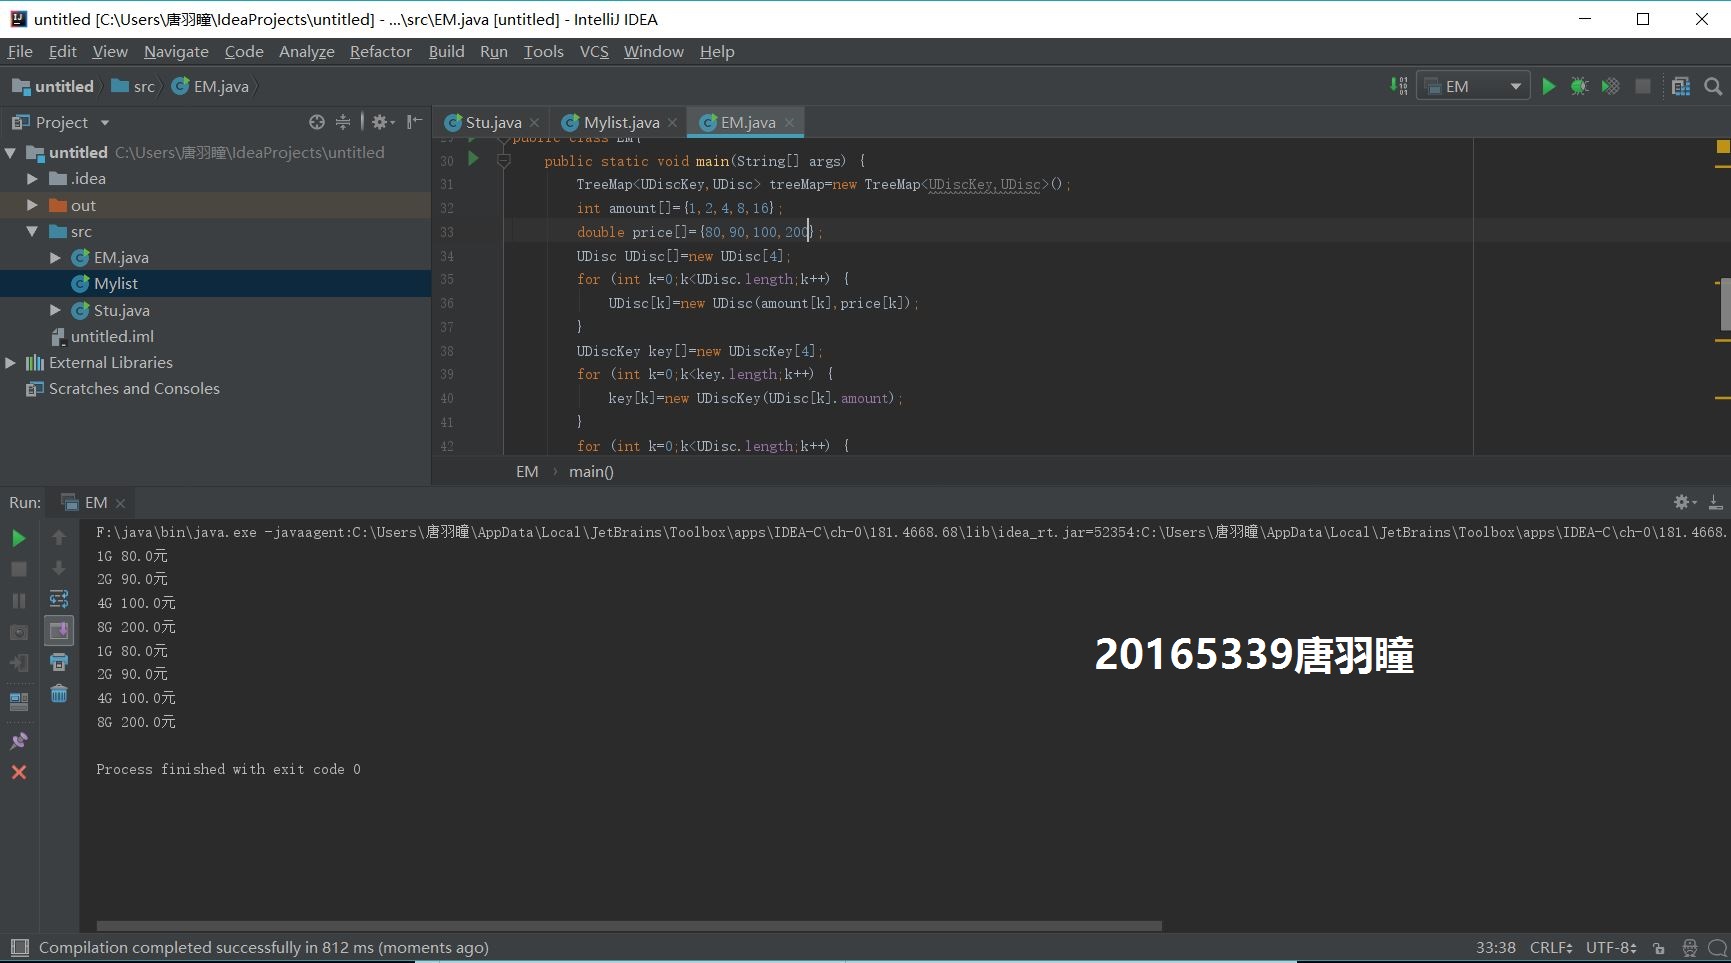Click pause output icon in Run panel

[x=18, y=601]
